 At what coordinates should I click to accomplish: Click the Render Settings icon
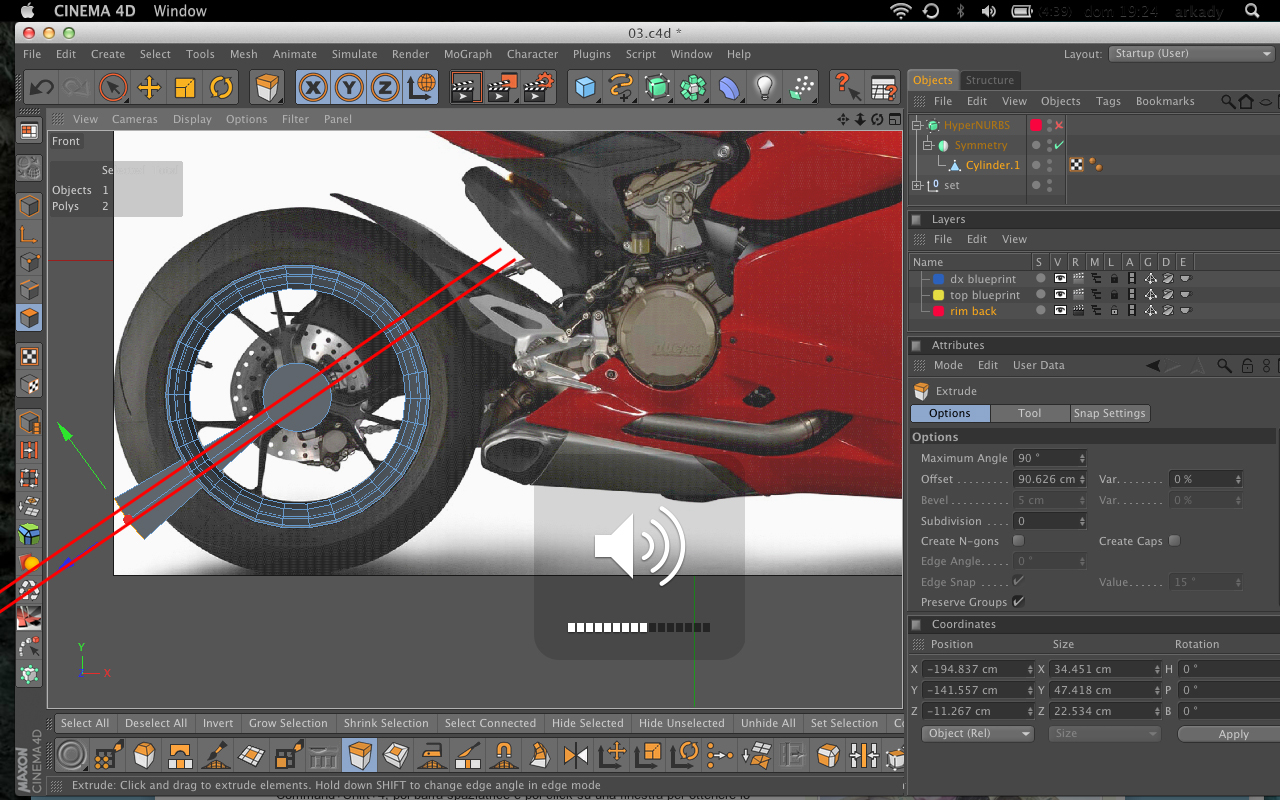pyautogui.click(x=539, y=88)
